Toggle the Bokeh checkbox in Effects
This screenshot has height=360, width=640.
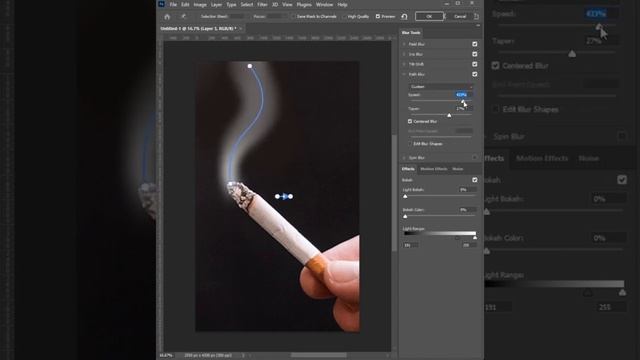tap(475, 180)
